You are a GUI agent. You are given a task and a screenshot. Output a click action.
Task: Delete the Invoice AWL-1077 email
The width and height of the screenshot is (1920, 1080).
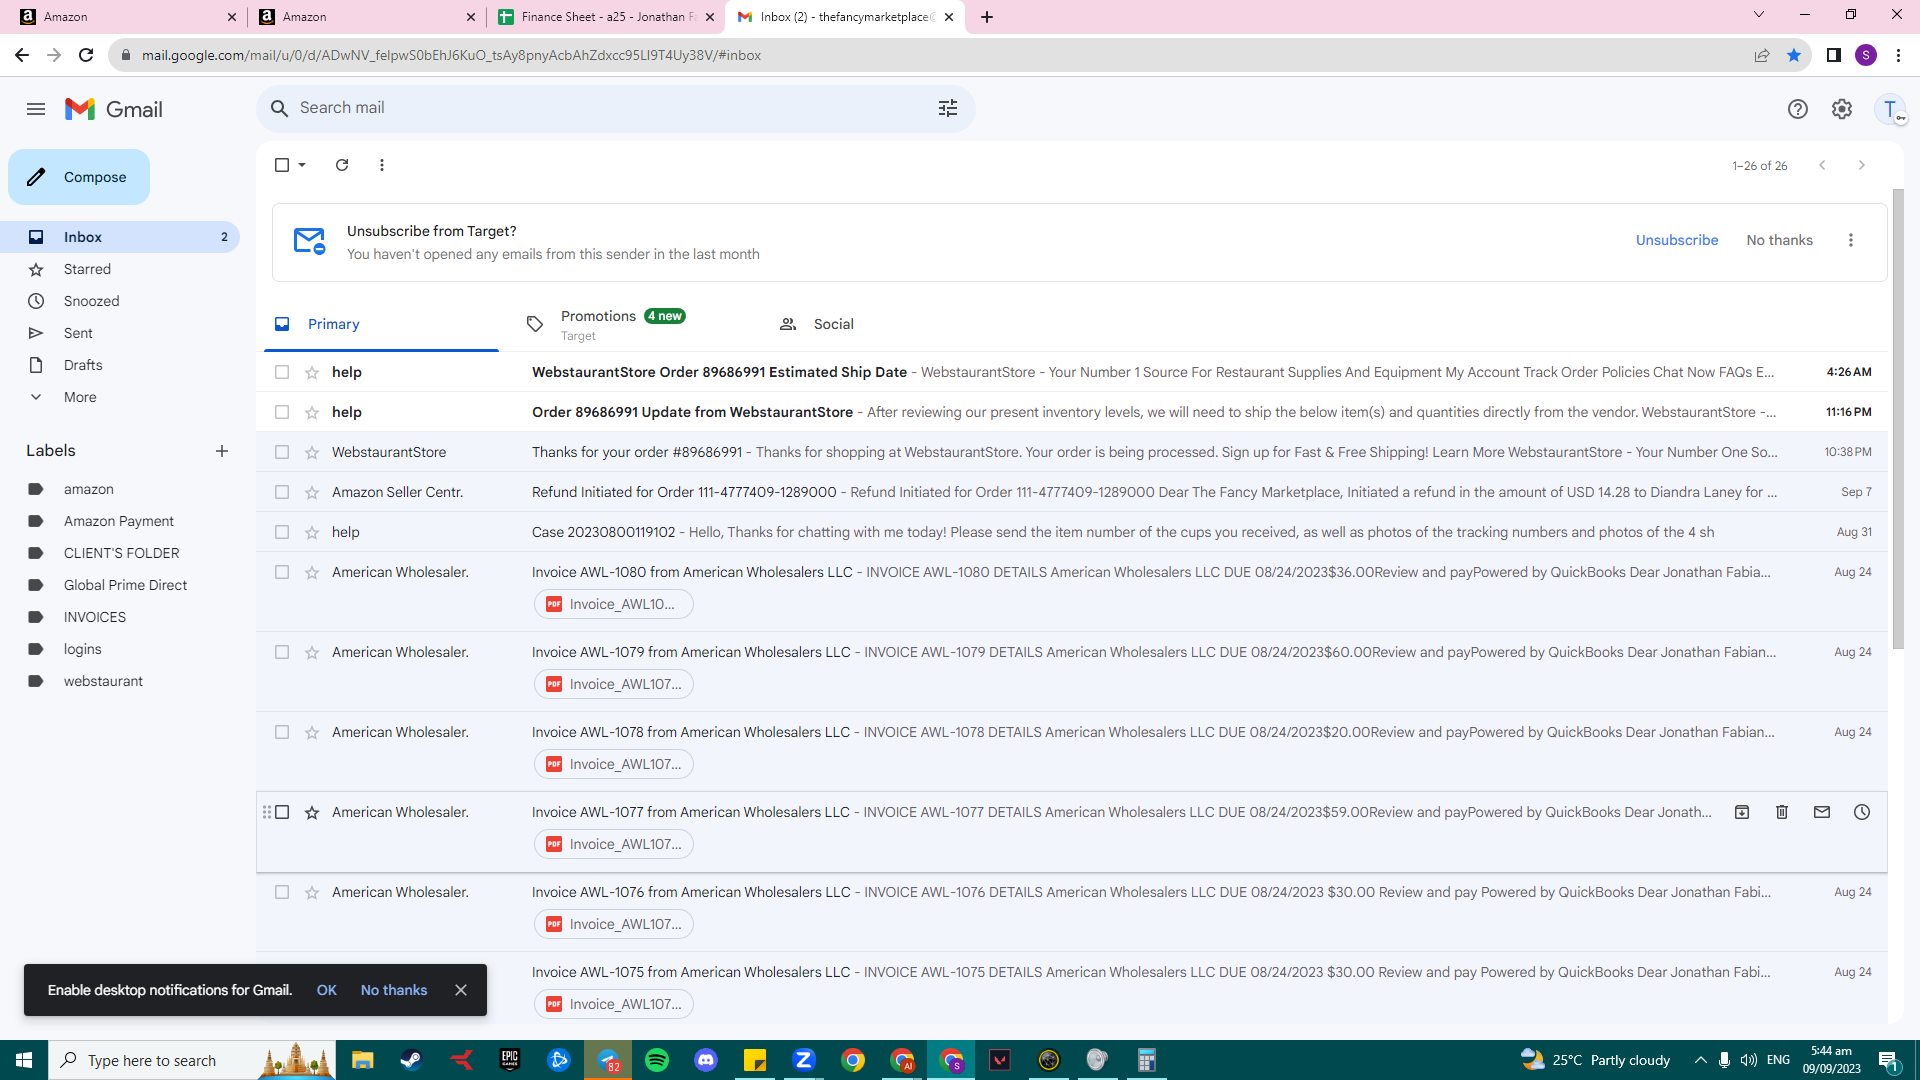click(1782, 812)
